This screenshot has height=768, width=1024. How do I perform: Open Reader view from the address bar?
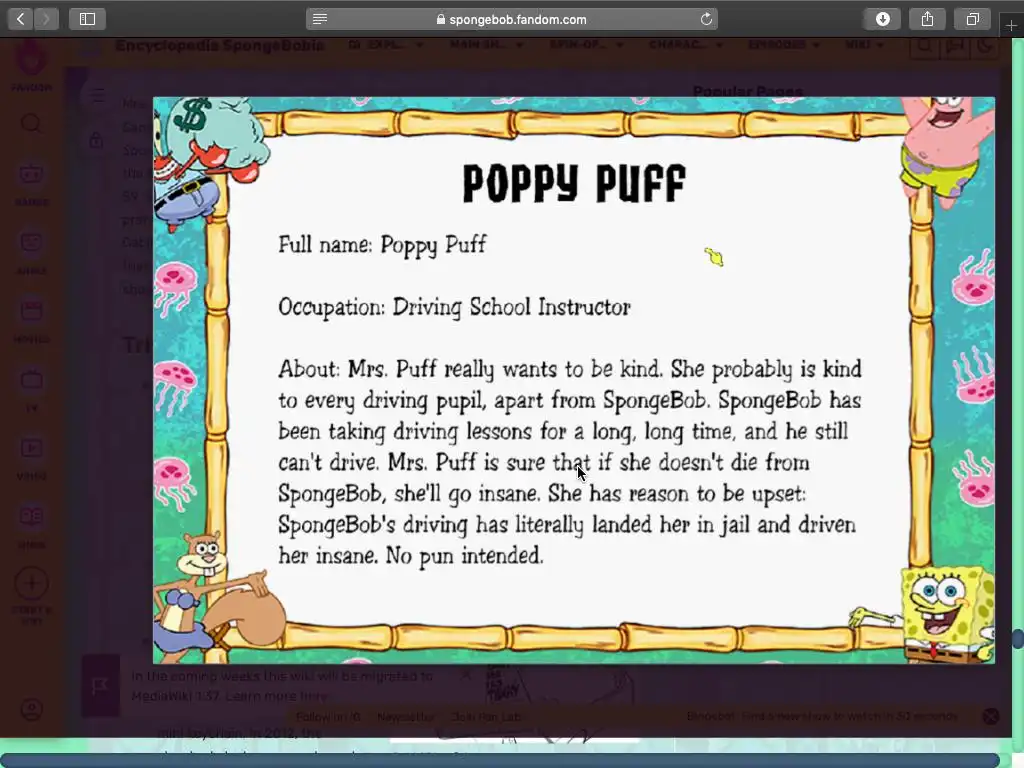click(x=320, y=19)
